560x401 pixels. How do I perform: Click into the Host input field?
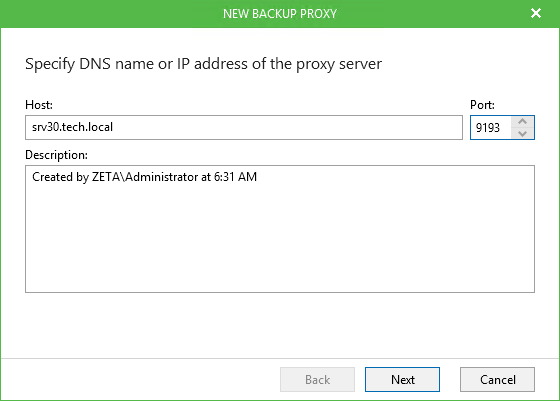244,127
